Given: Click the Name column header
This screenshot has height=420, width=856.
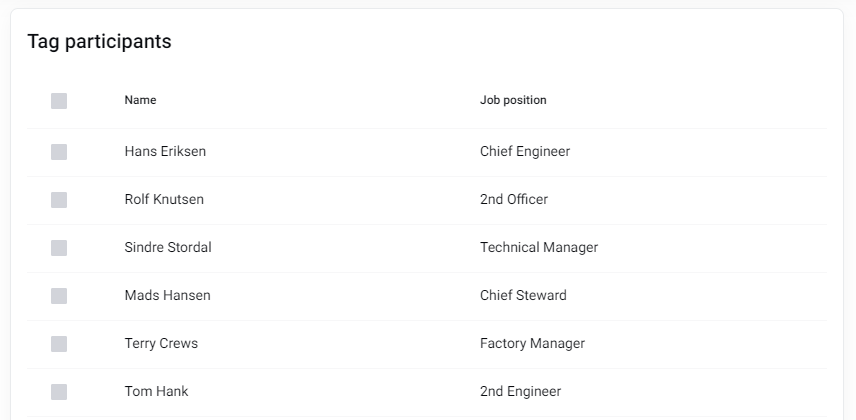Looking at the screenshot, I should (x=140, y=100).
